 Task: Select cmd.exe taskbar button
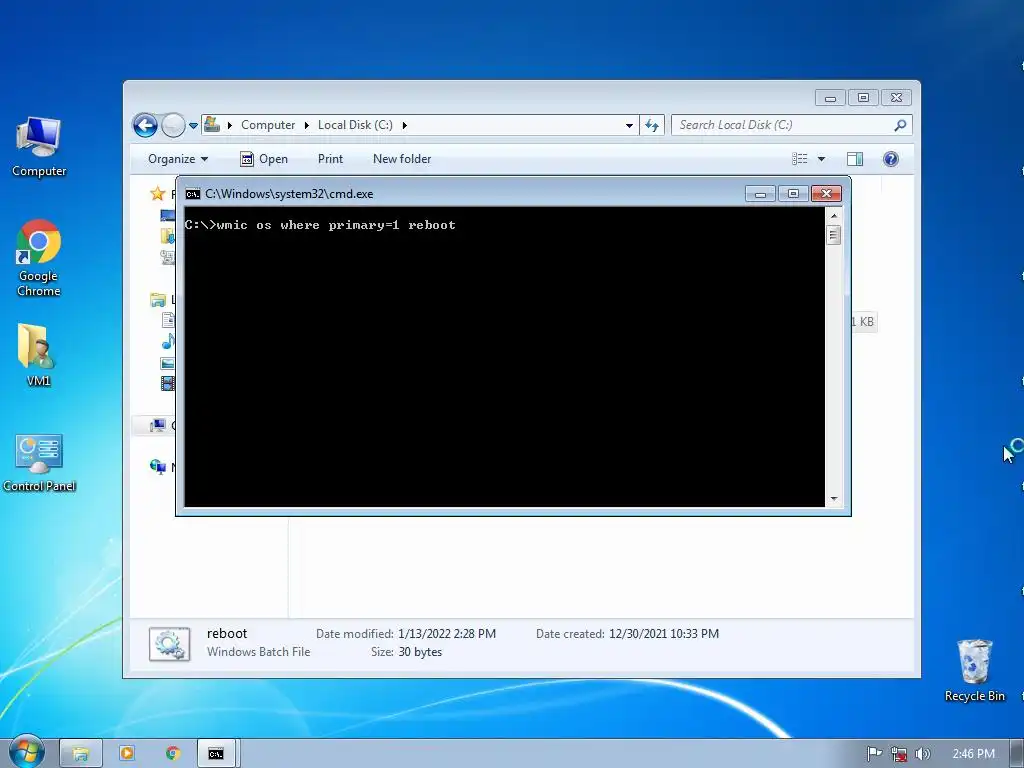tap(216, 754)
